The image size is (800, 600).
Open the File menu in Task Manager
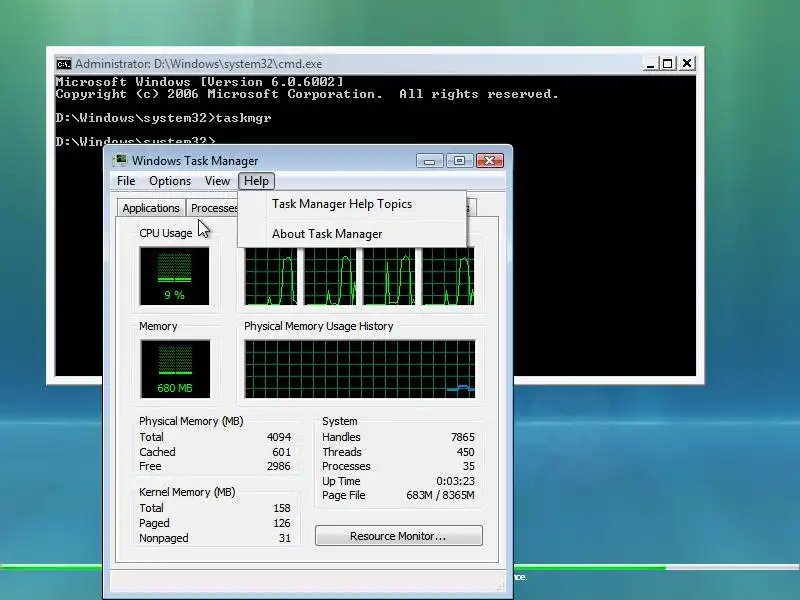[126, 181]
